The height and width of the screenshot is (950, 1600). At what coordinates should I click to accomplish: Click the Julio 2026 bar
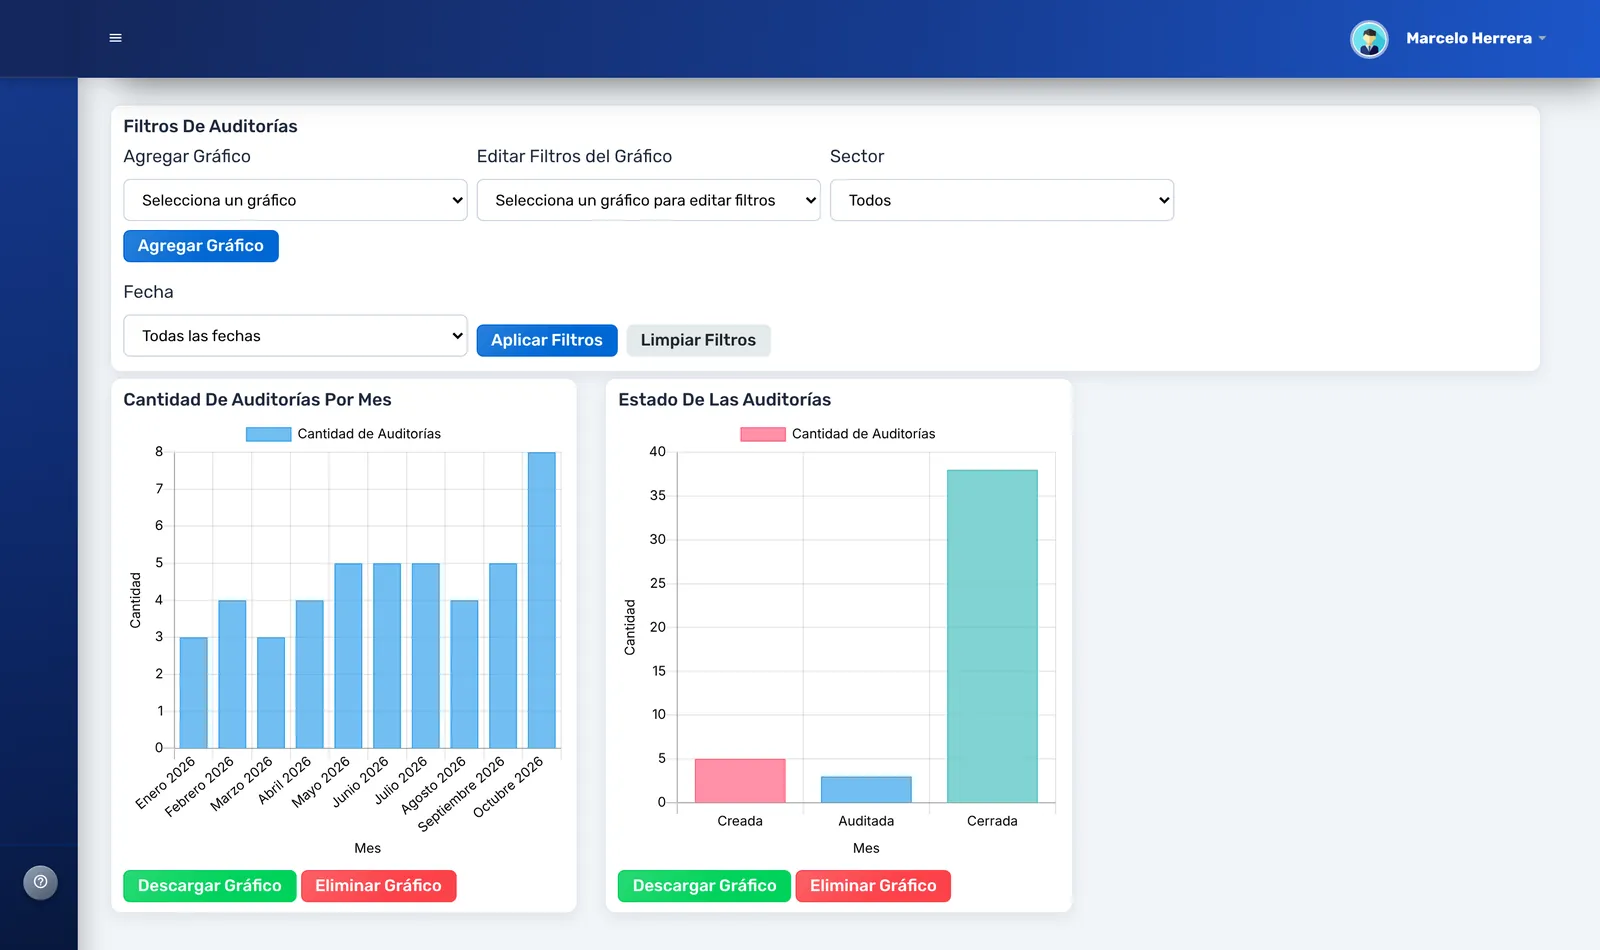pyautogui.click(x=426, y=656)
